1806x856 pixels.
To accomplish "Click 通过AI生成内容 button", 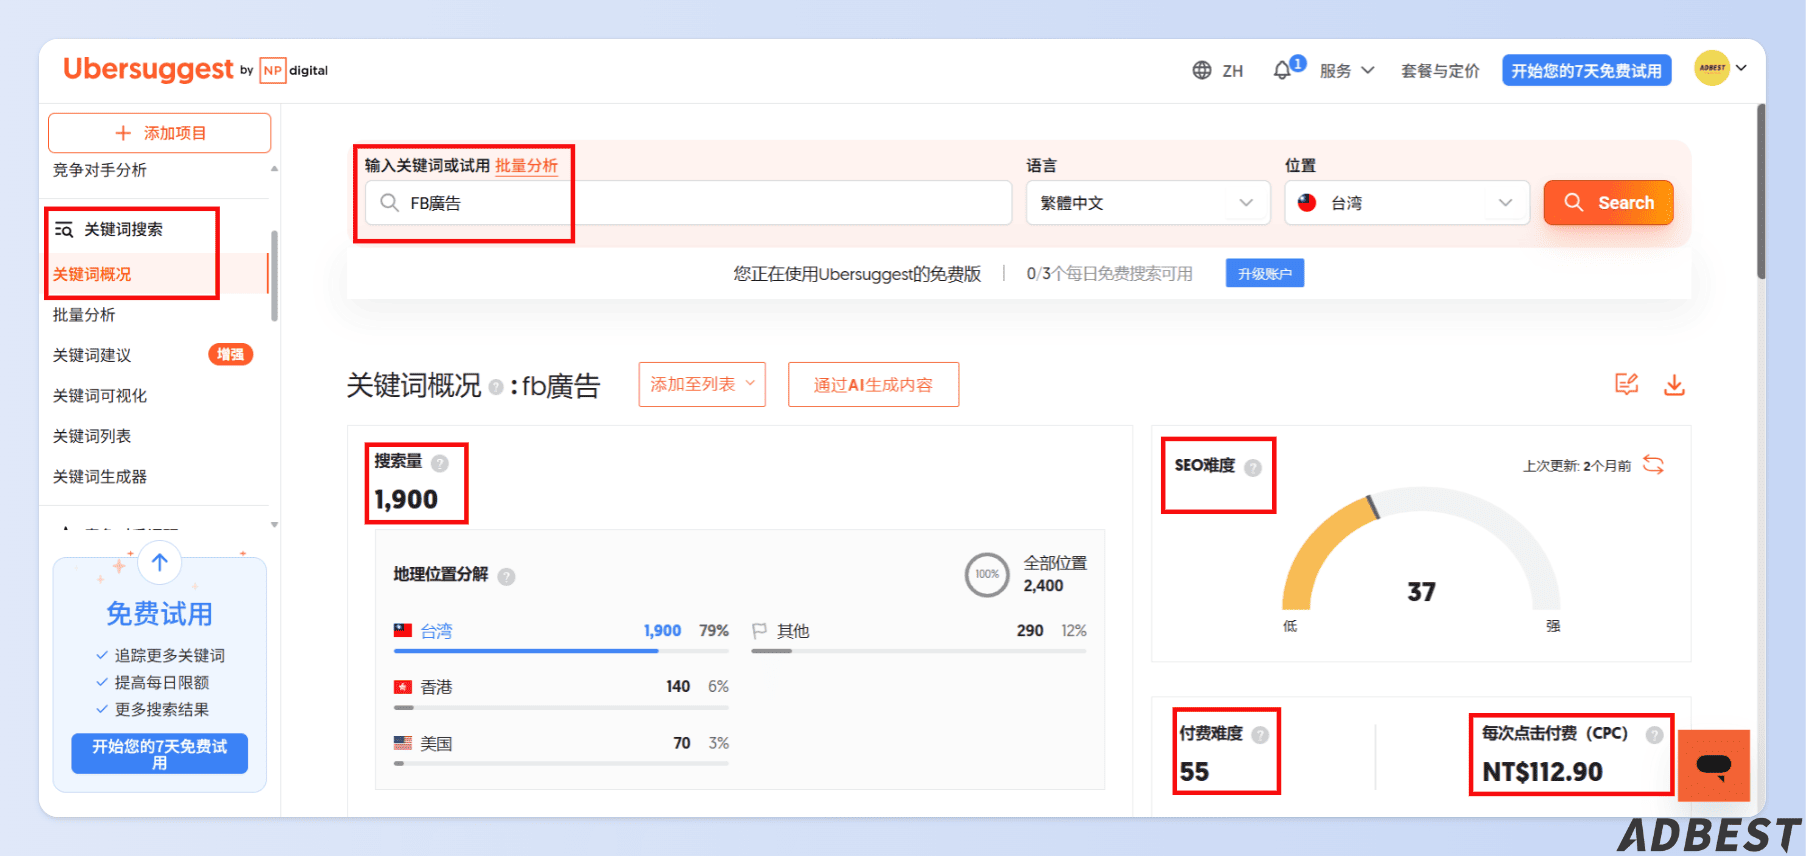I will pyautogui.click(x=873, y=384).
